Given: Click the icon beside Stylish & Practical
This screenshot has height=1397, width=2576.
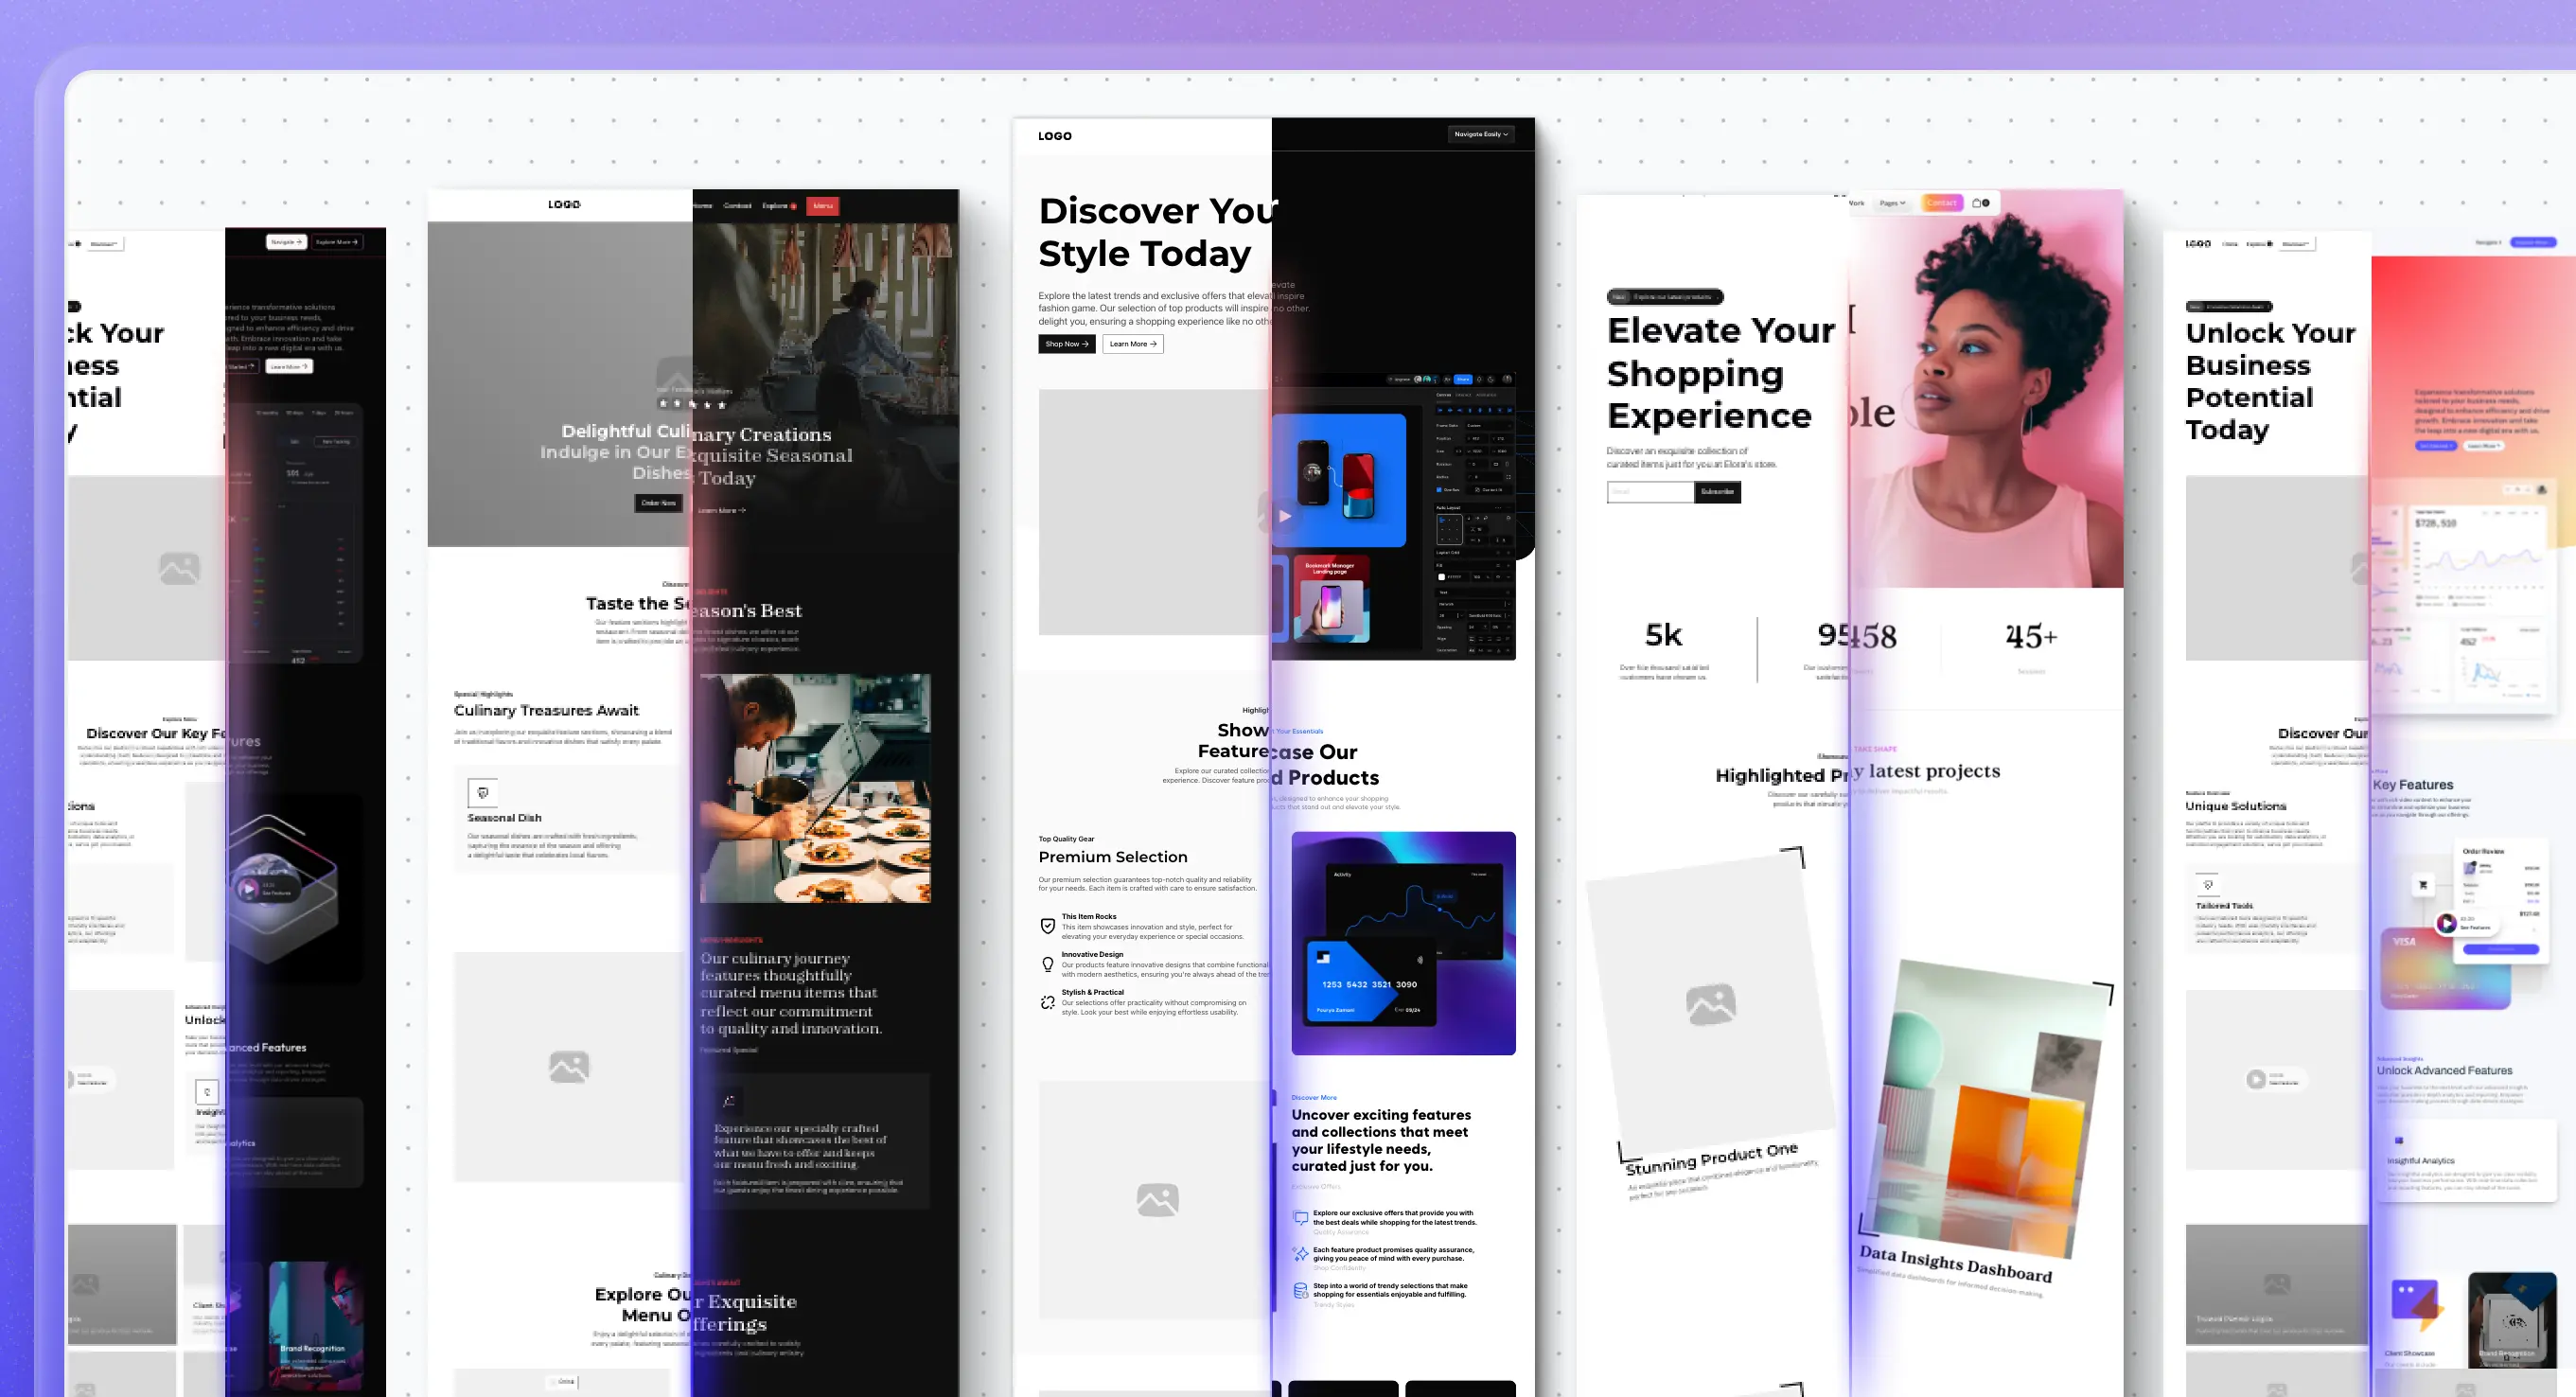Looking at the screenshot, I should [x=1047, y=1003].
